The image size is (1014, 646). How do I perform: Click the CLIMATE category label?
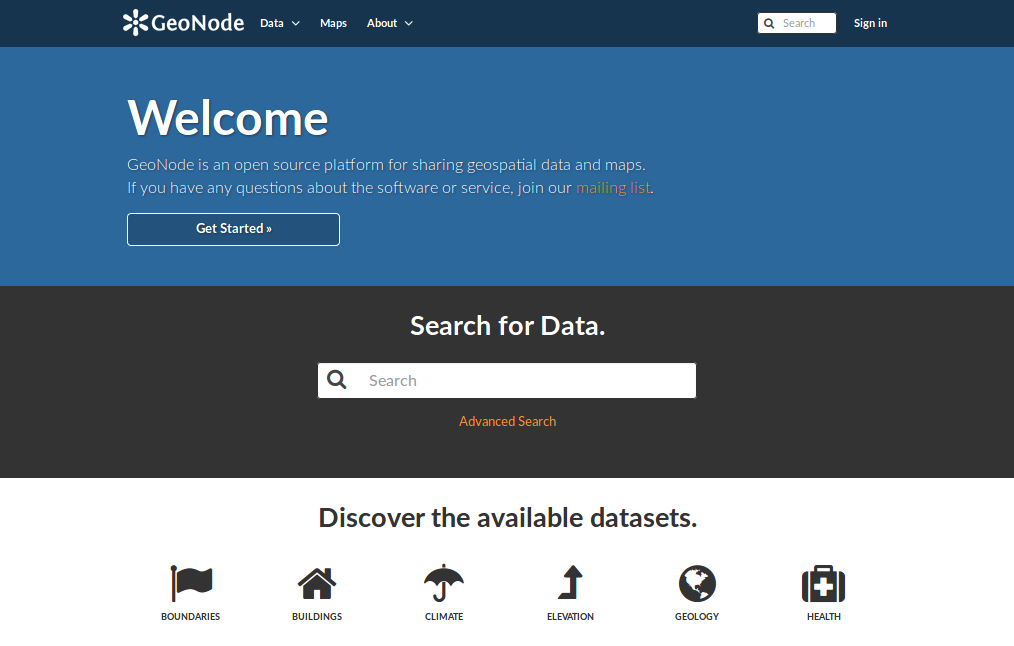tap(444, 617)
